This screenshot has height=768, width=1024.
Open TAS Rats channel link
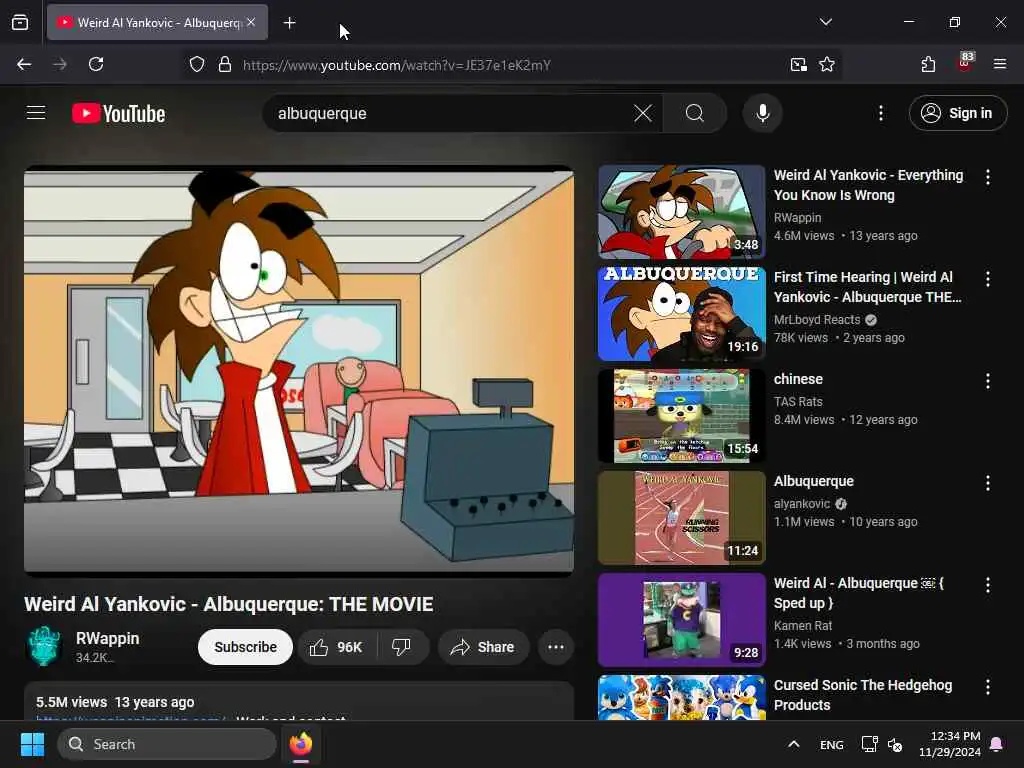pos(798,402)
